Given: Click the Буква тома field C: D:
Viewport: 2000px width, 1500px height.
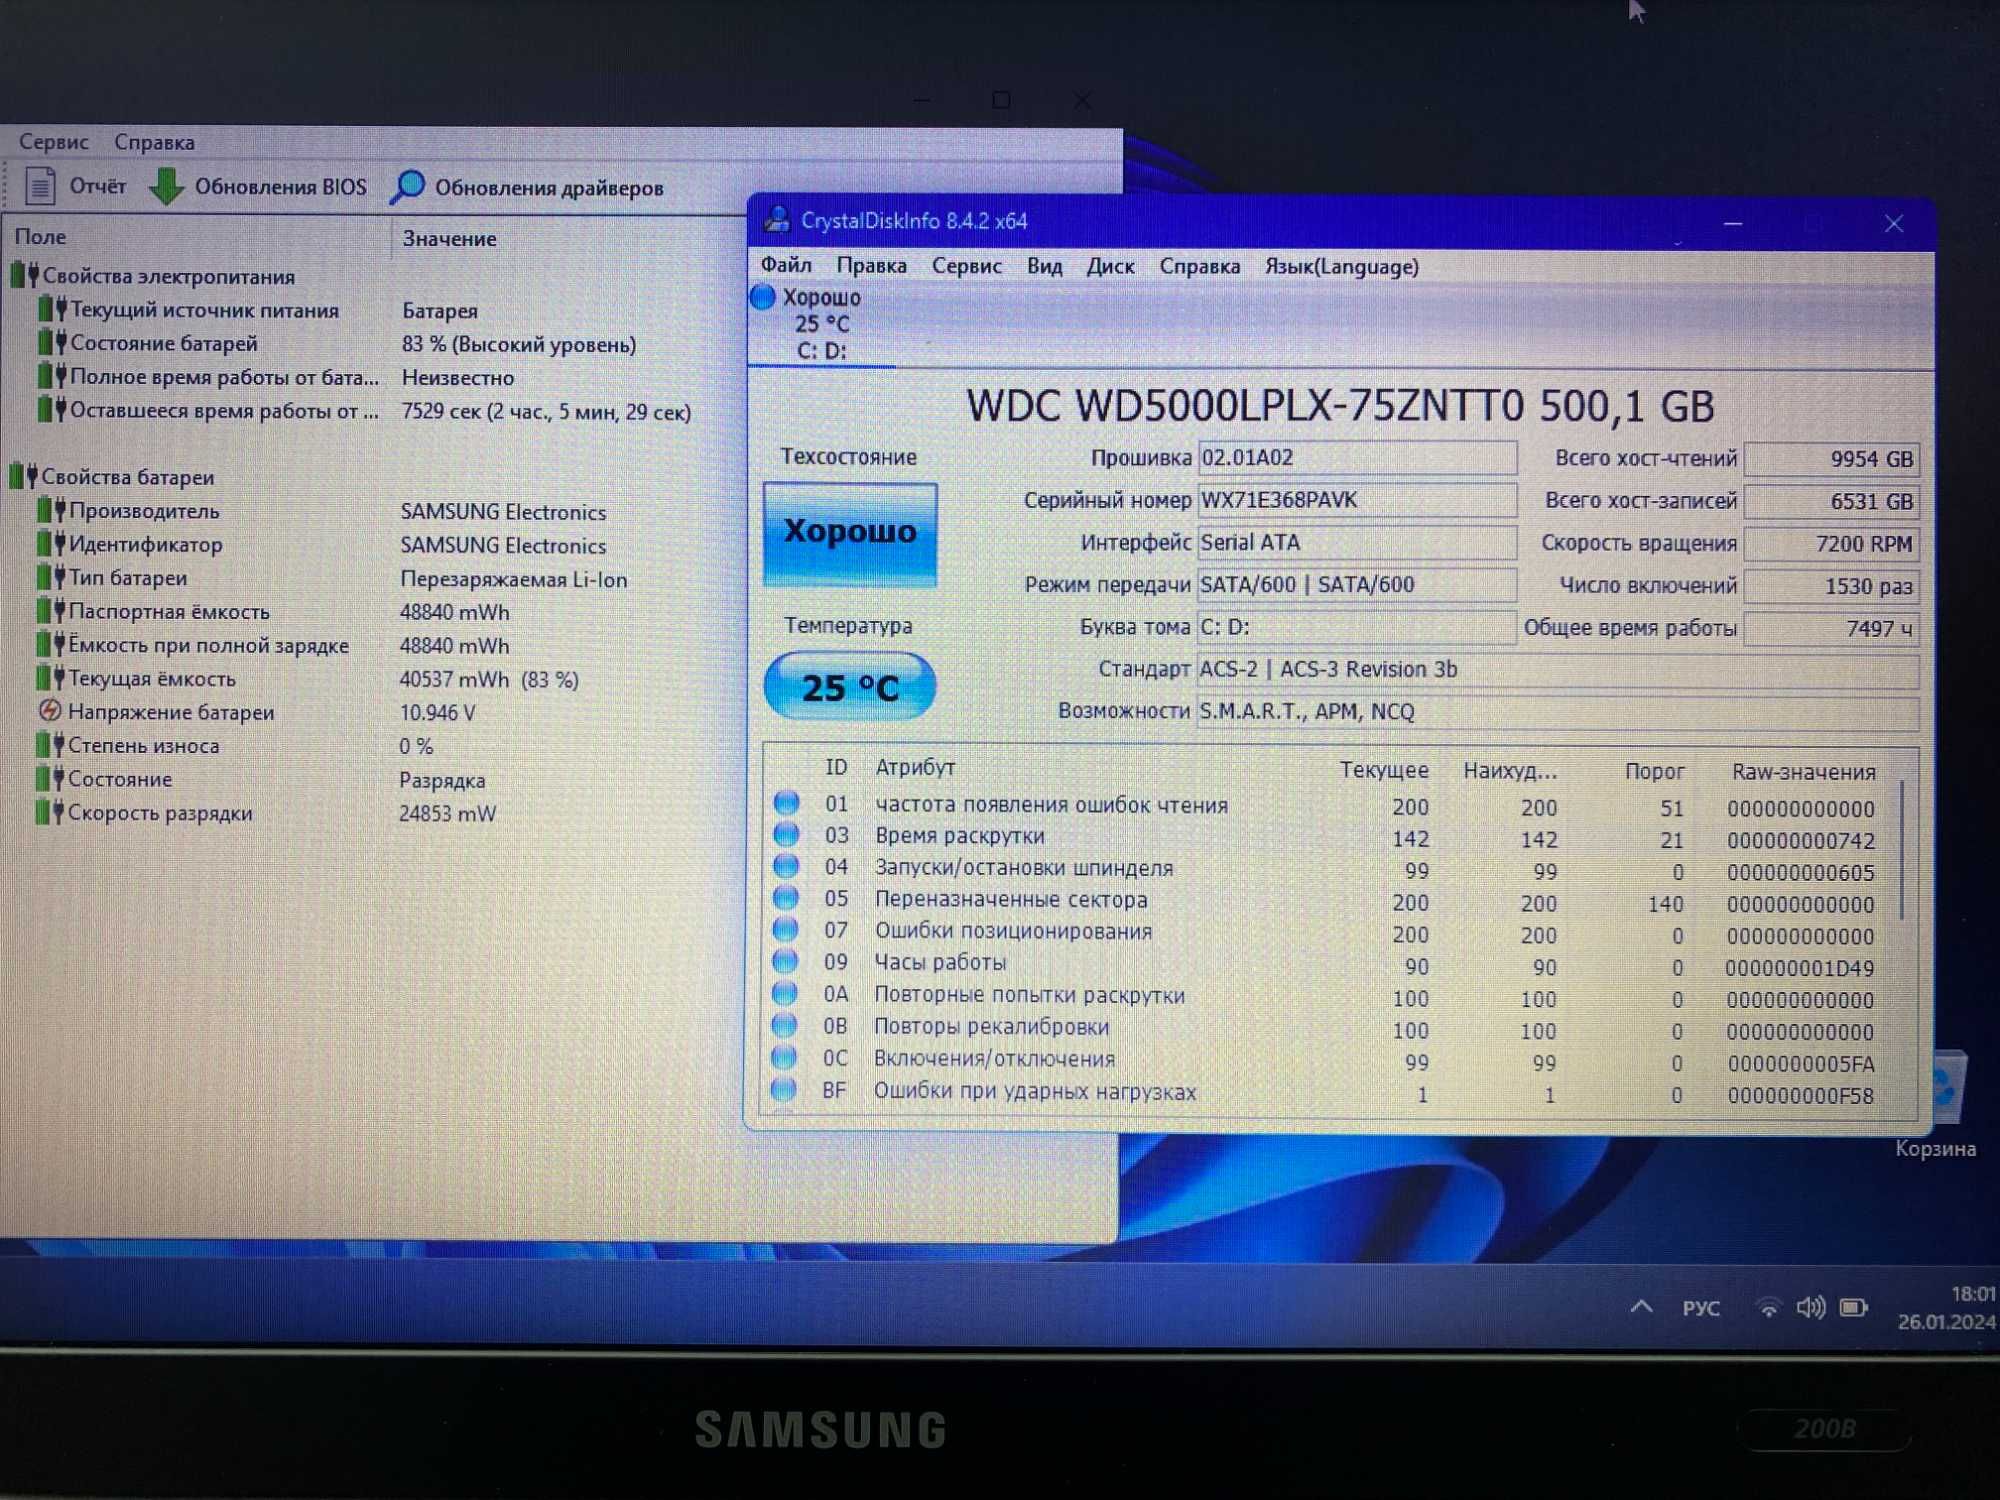Looking at the screenshot, I should click(1357, 627).
